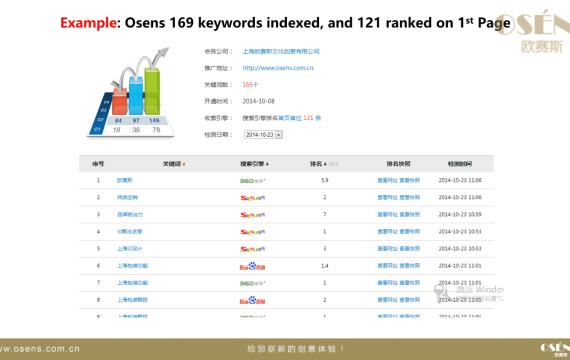Click rank value 1,4 in row 6
This screenshot has height=360, width=570.
325,266
